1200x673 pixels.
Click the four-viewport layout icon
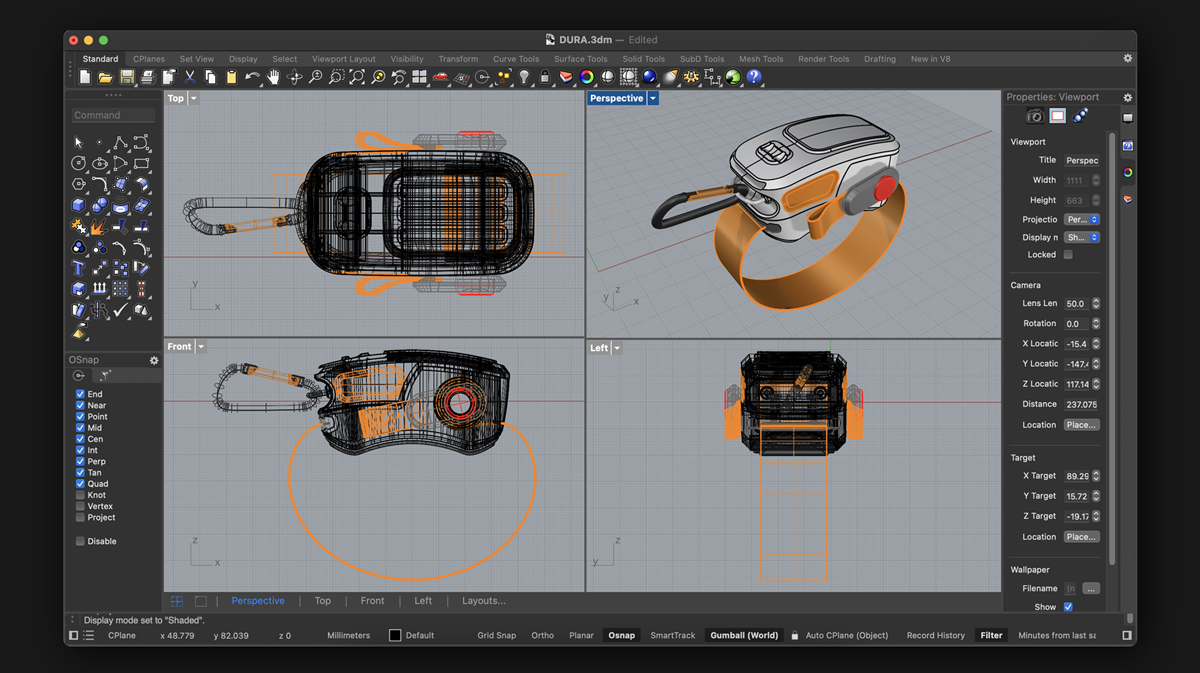pos(419,77)
